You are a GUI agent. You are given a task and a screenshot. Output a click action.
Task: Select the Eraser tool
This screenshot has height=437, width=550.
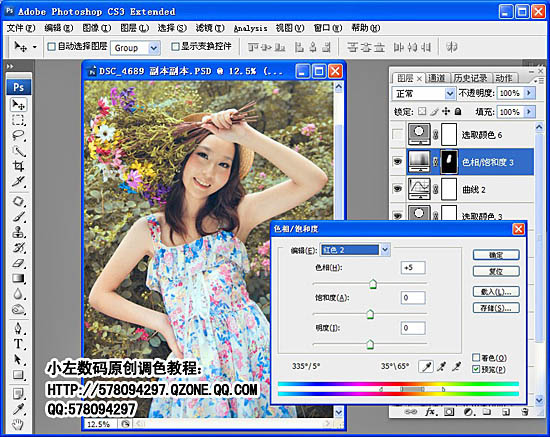pos(18,263)
